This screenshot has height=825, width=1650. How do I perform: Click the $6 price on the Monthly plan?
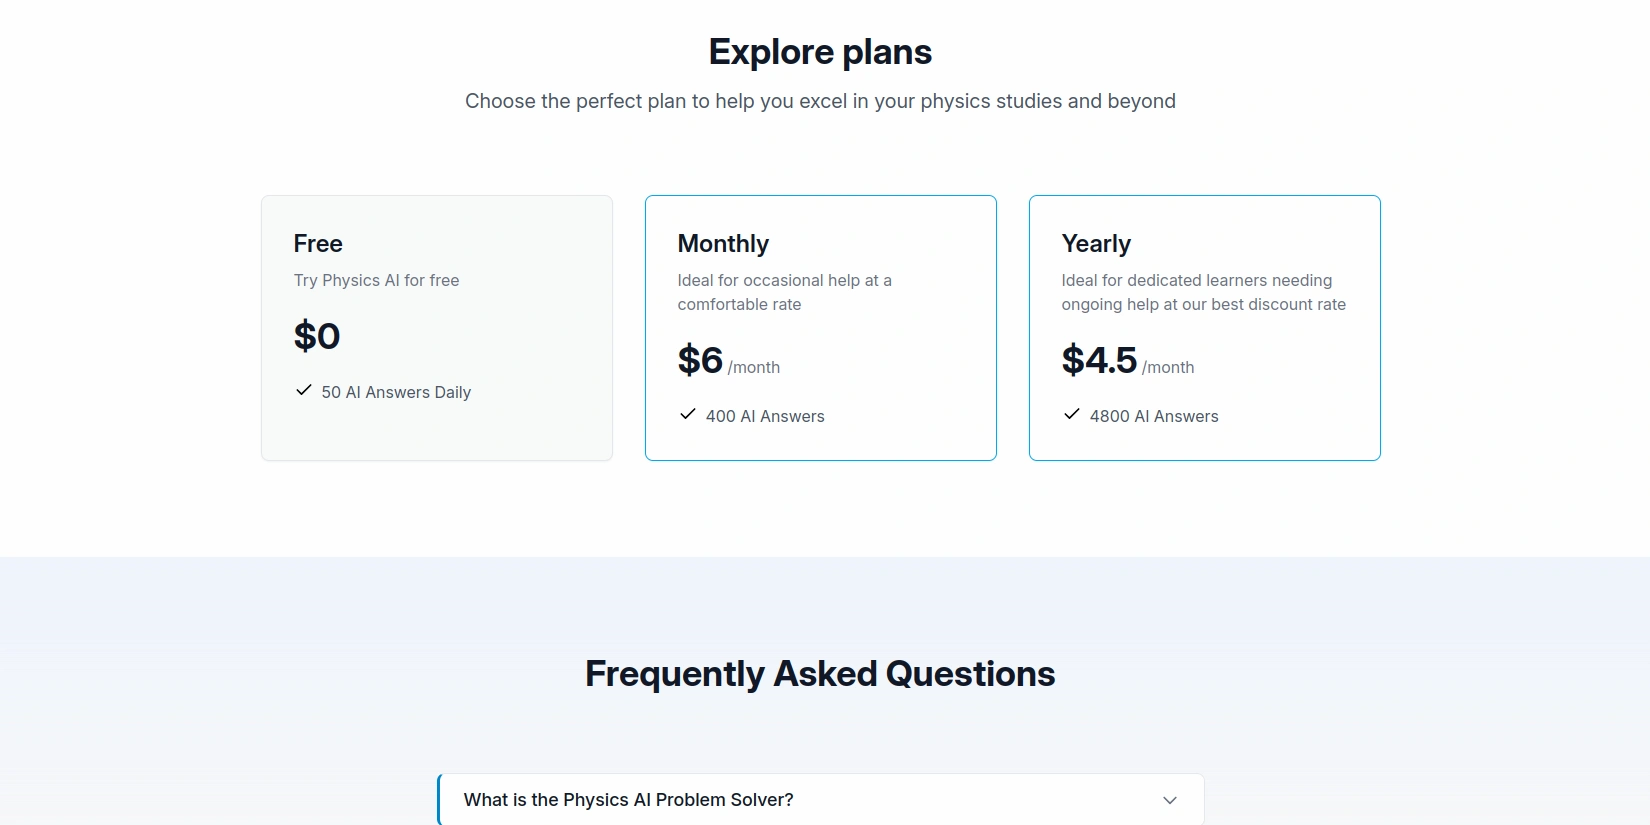click(x=700, y=360)
